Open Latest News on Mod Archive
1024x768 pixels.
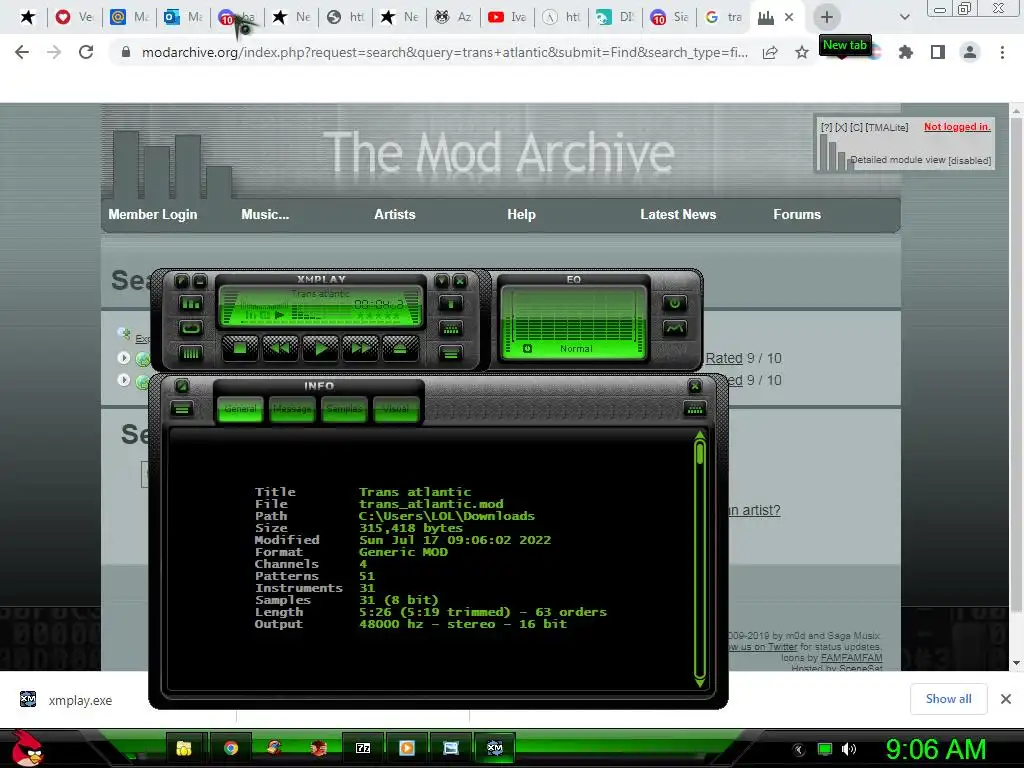pyautogui.click(x=678, y=214)
